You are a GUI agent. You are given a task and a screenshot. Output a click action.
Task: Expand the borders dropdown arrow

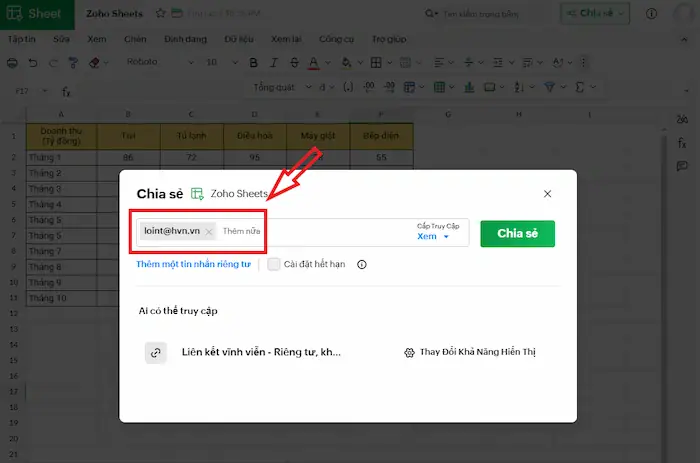point(389,63)
